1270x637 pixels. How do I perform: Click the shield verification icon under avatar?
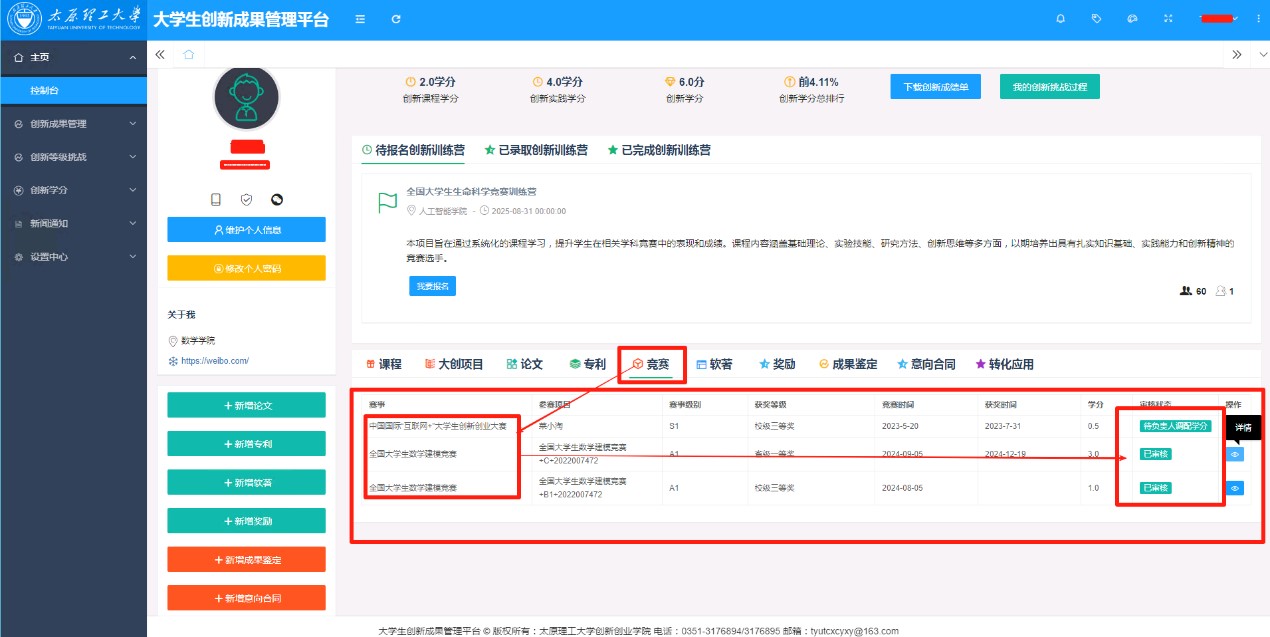tap(246, 199)
